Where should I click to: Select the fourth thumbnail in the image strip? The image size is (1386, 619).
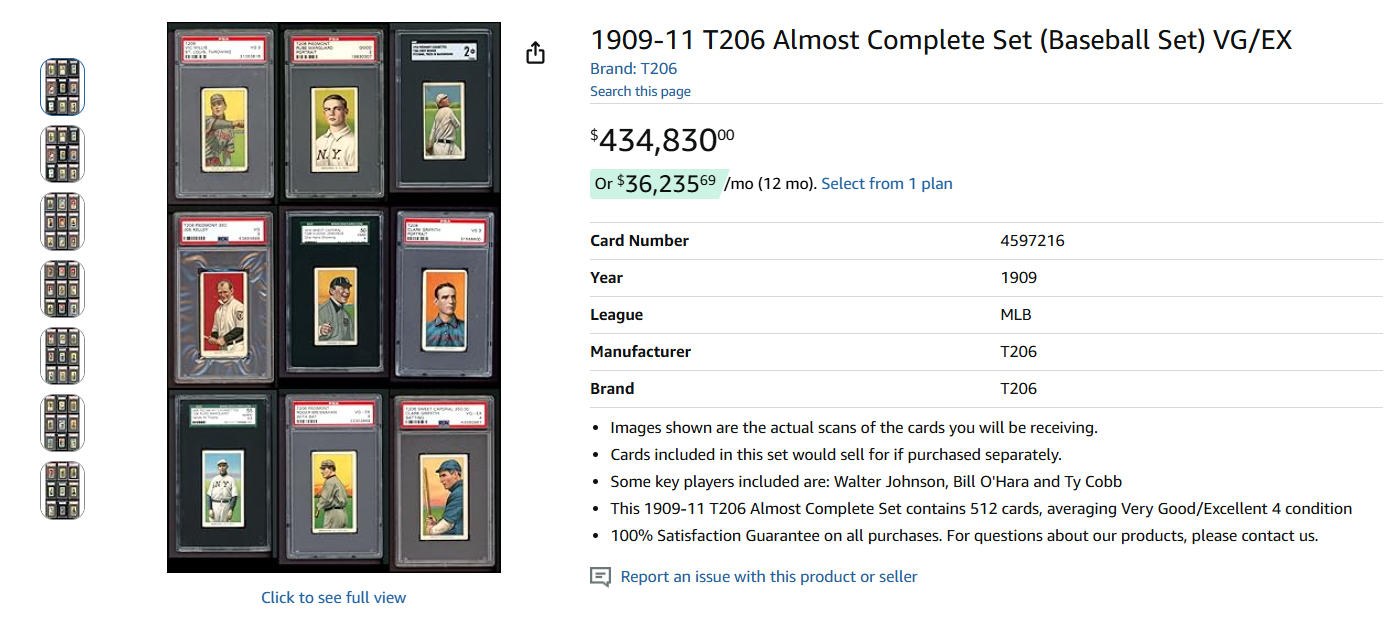[x=62, y=287]
